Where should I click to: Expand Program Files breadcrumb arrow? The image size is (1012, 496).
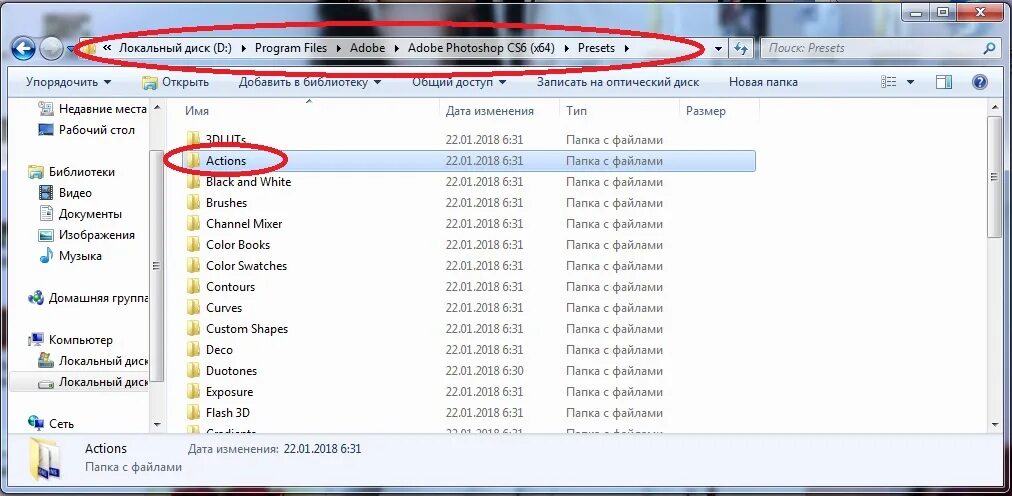tap(337, 48)
